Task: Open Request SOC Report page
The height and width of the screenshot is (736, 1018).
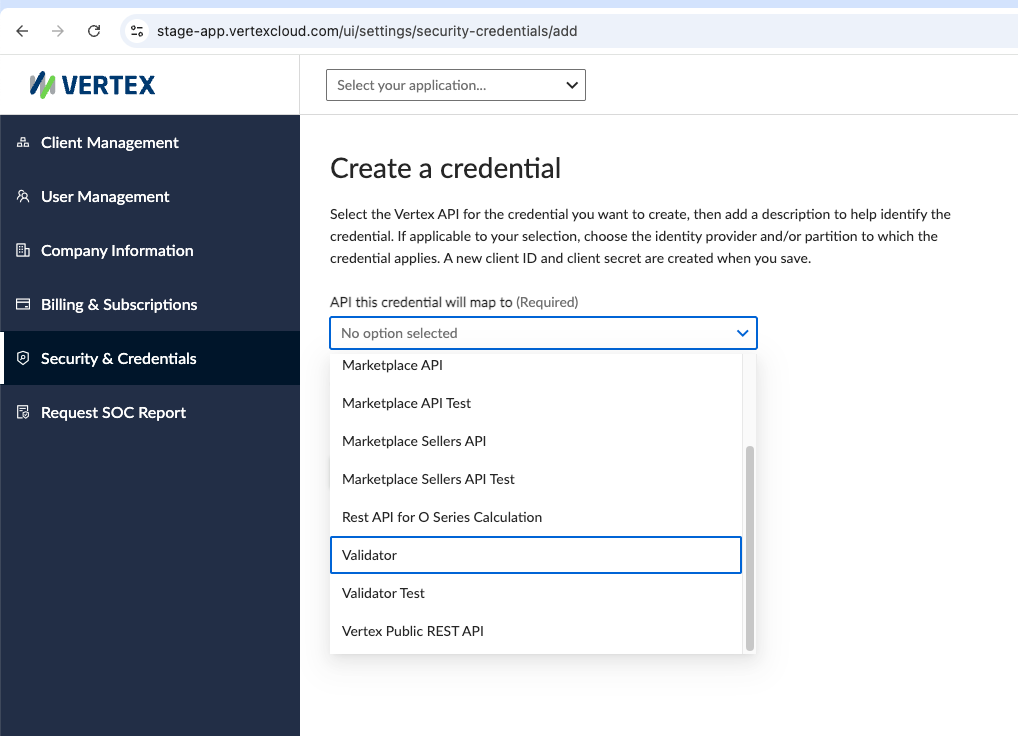Action: tap(150, 412)
